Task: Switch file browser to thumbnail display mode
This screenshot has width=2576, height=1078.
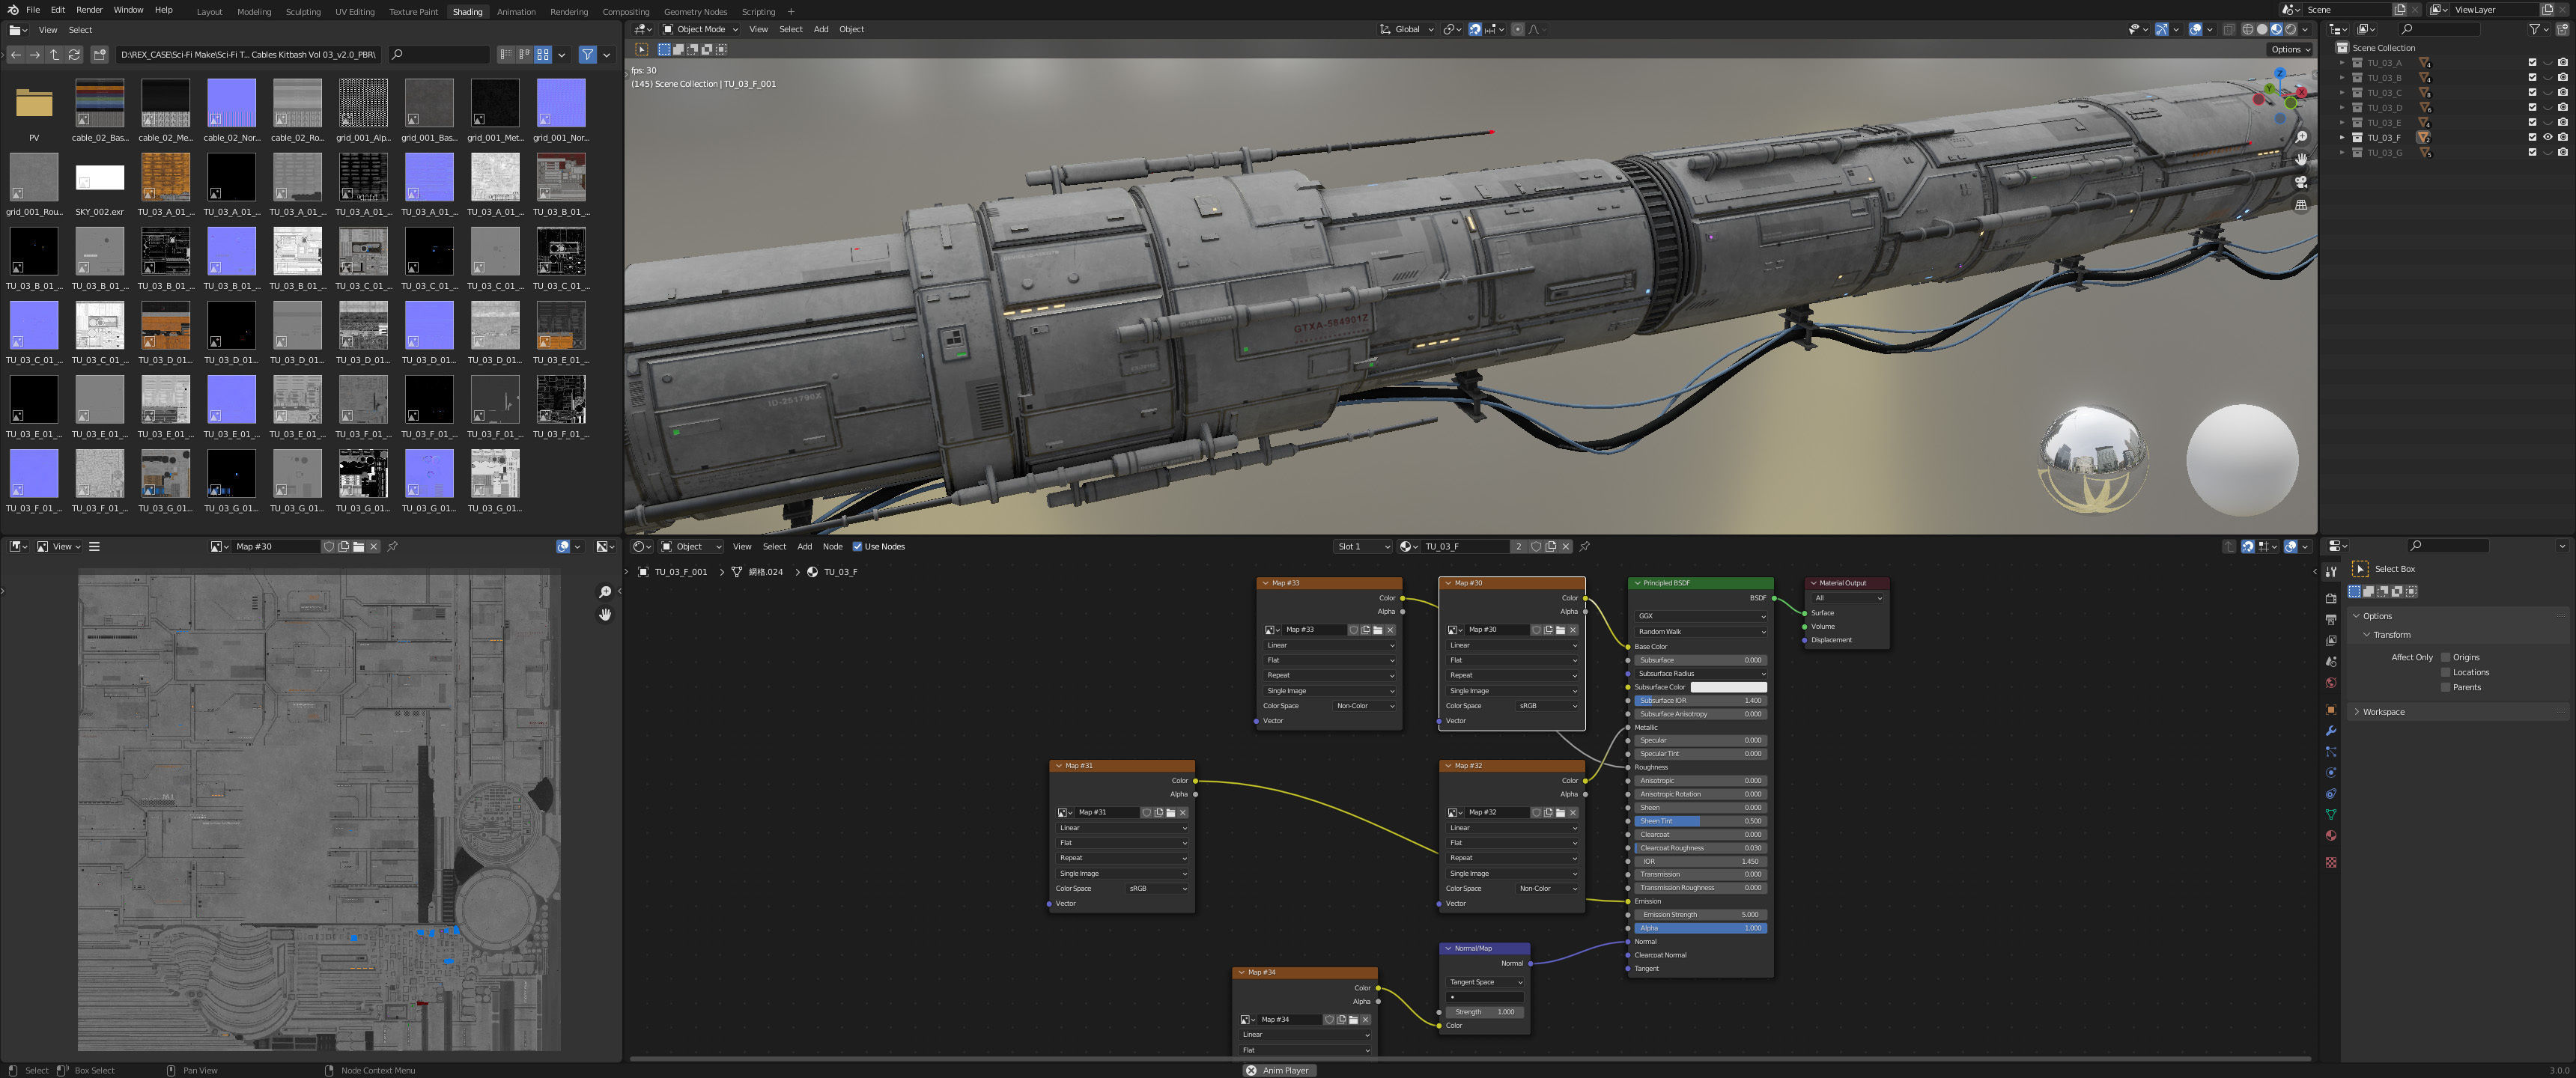Action: coord(543,55)
